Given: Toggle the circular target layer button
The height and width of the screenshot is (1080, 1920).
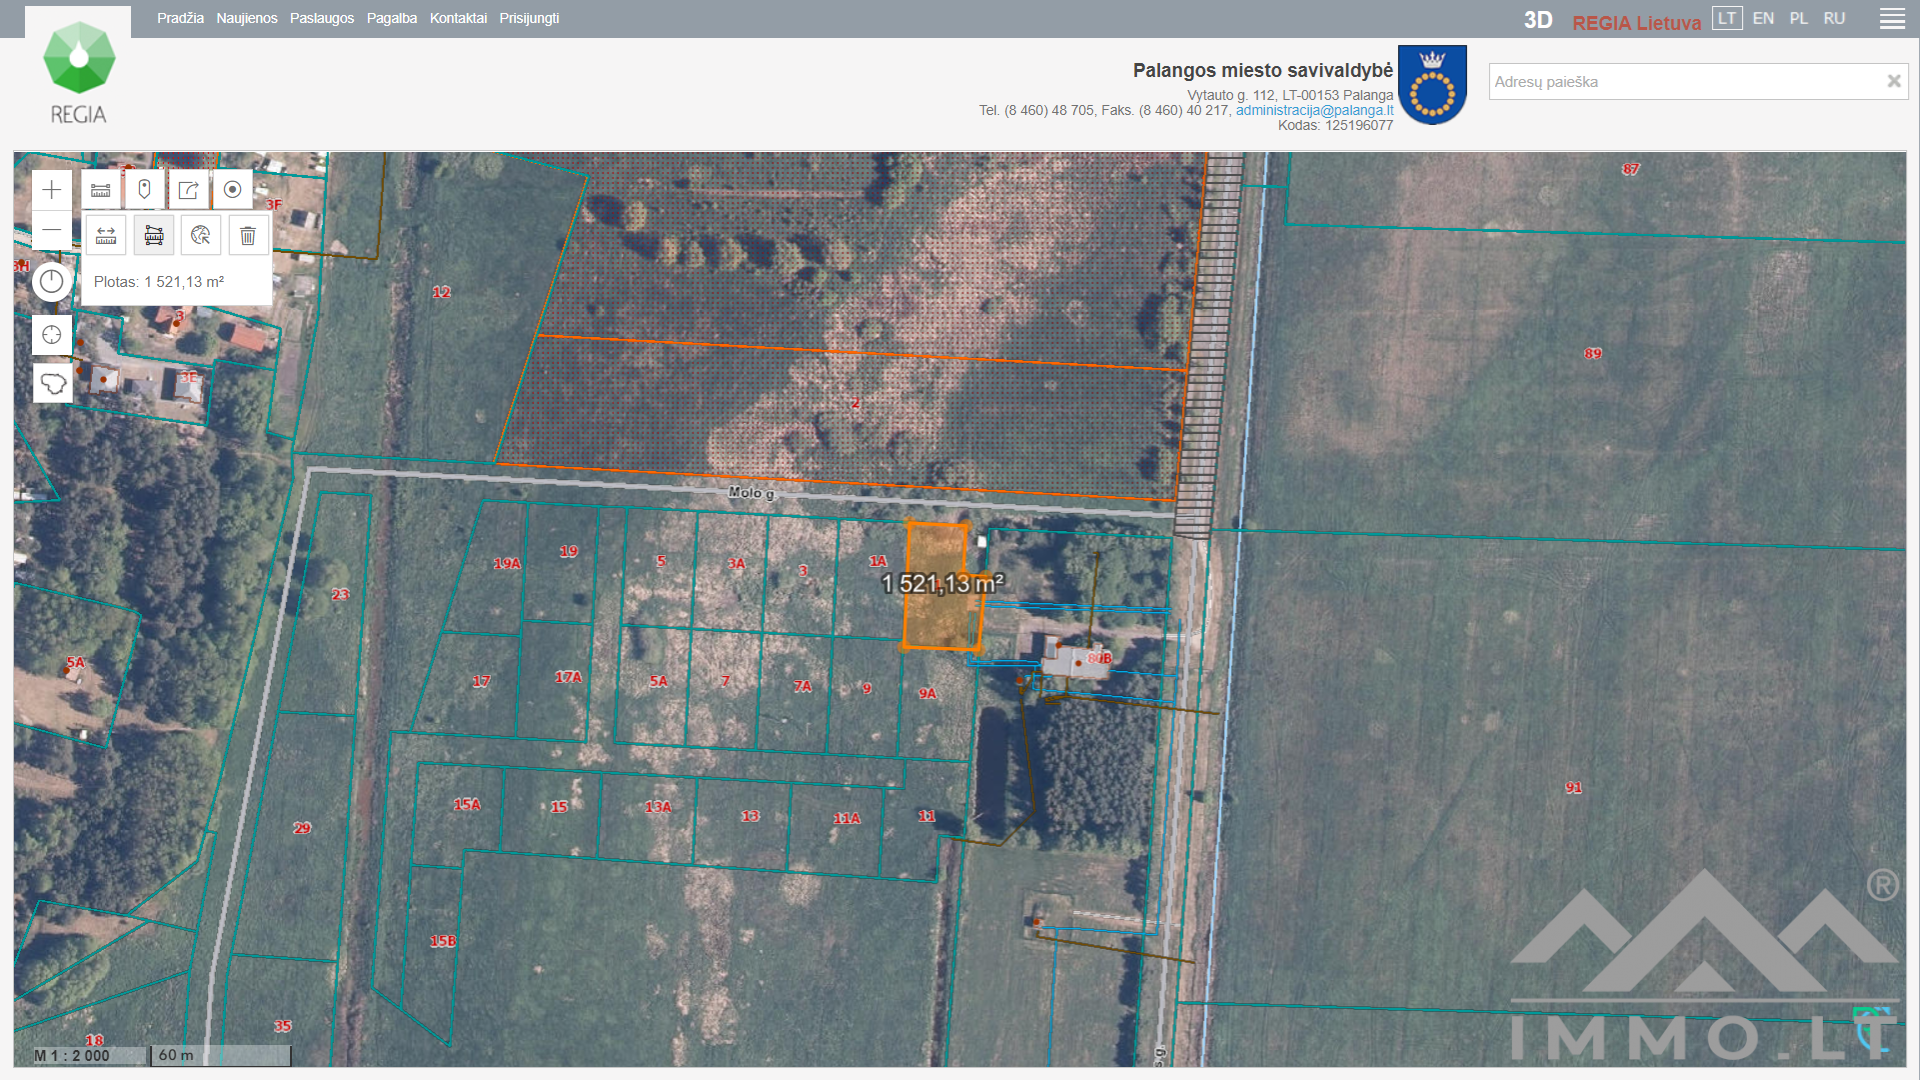Looking at the screenshot, I should point(232,190).
